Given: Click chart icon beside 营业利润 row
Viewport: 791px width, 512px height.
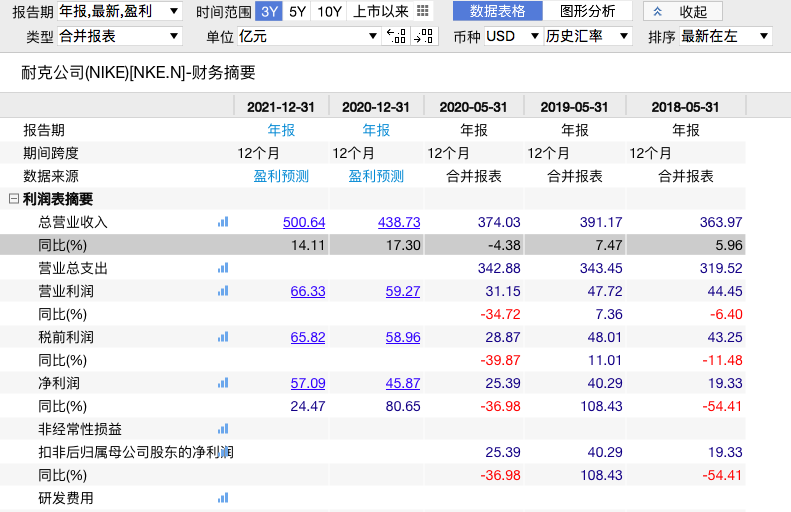Looking at the screenshot, I should click(223, 291).
